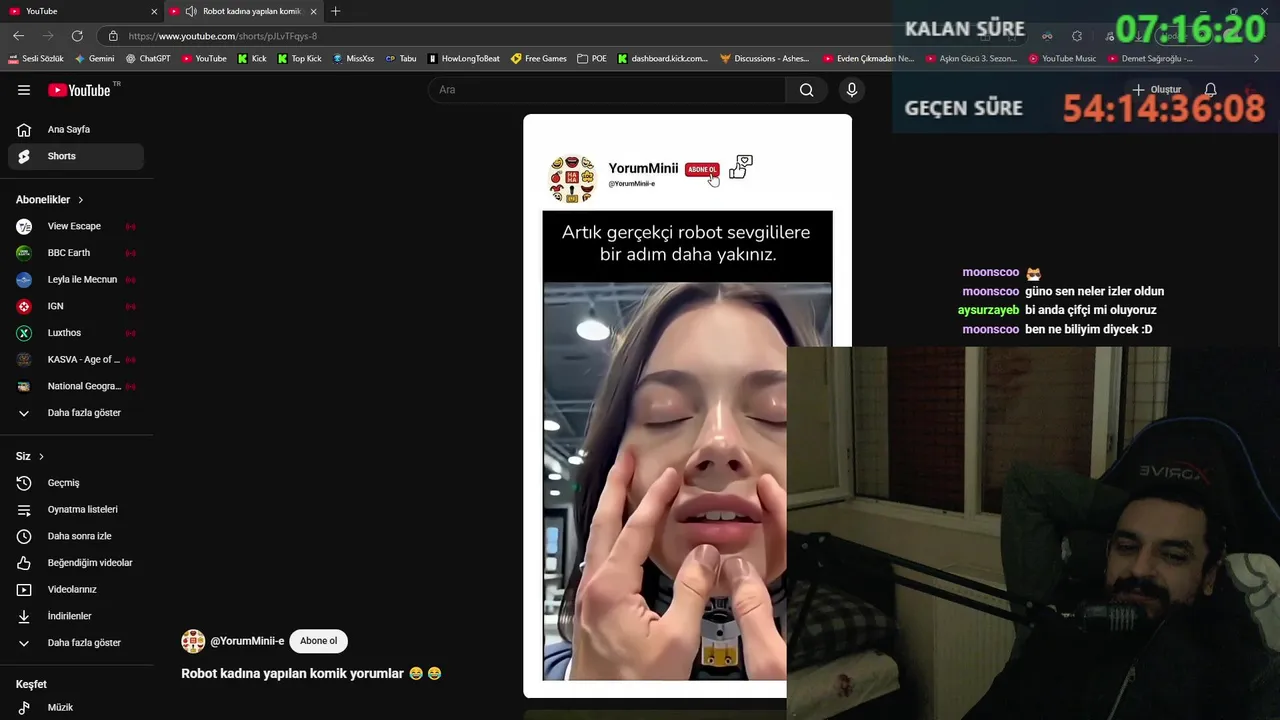The image size is (1280, 720).
Task: Open the BBC Earth channel
Action: (76, 253)
